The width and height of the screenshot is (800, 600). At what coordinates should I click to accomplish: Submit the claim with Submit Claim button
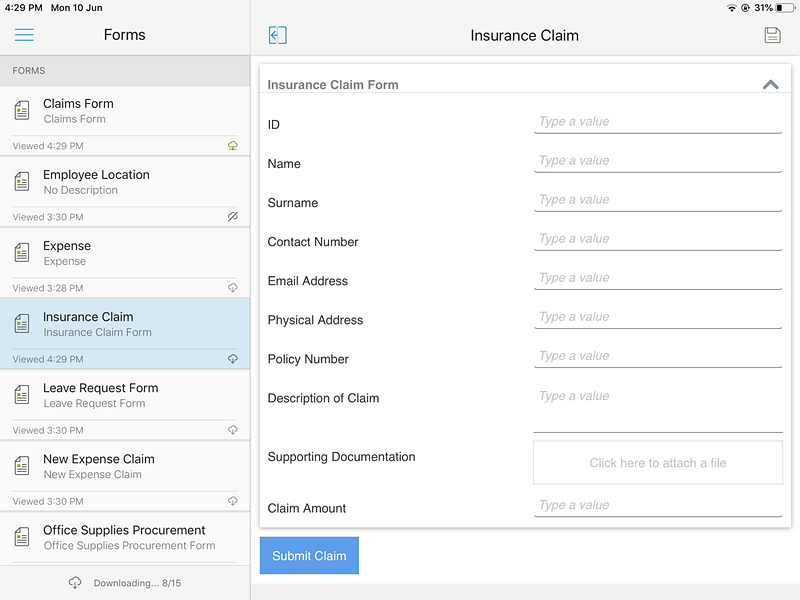(x=309, y=556)
